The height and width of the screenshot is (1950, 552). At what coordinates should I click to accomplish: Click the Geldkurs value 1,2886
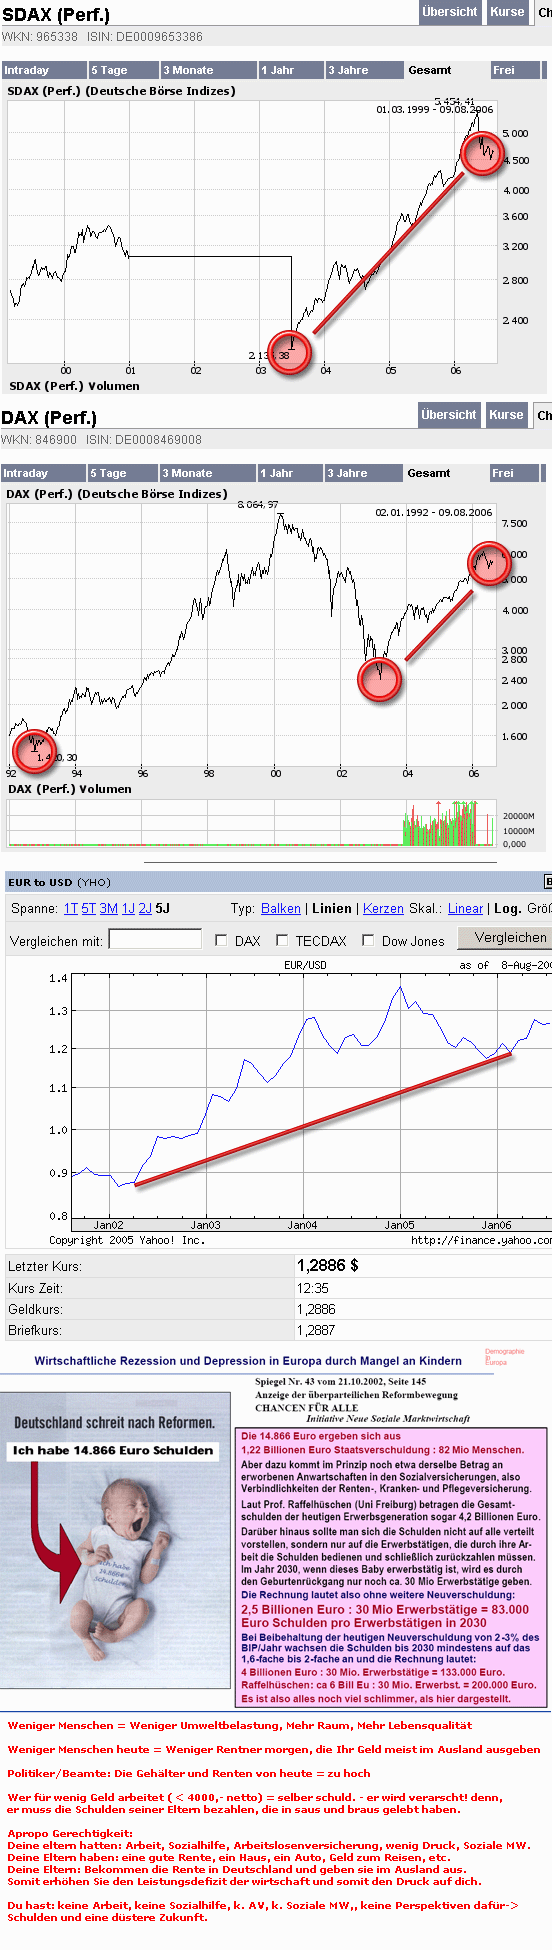[x=317, y=1309]
